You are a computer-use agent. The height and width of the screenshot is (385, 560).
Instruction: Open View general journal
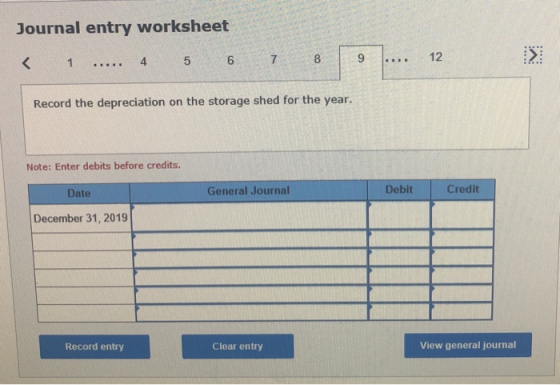pos(468,345)
